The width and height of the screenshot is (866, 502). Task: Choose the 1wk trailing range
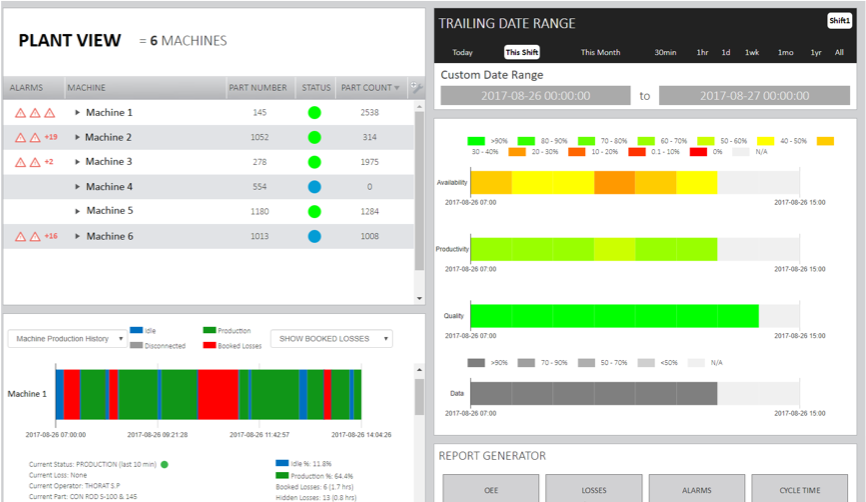752,52
